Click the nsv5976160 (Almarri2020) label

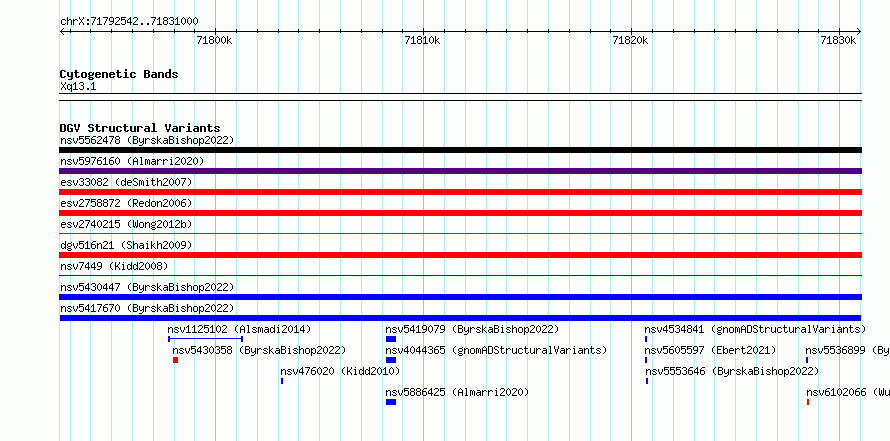(132, 161)
